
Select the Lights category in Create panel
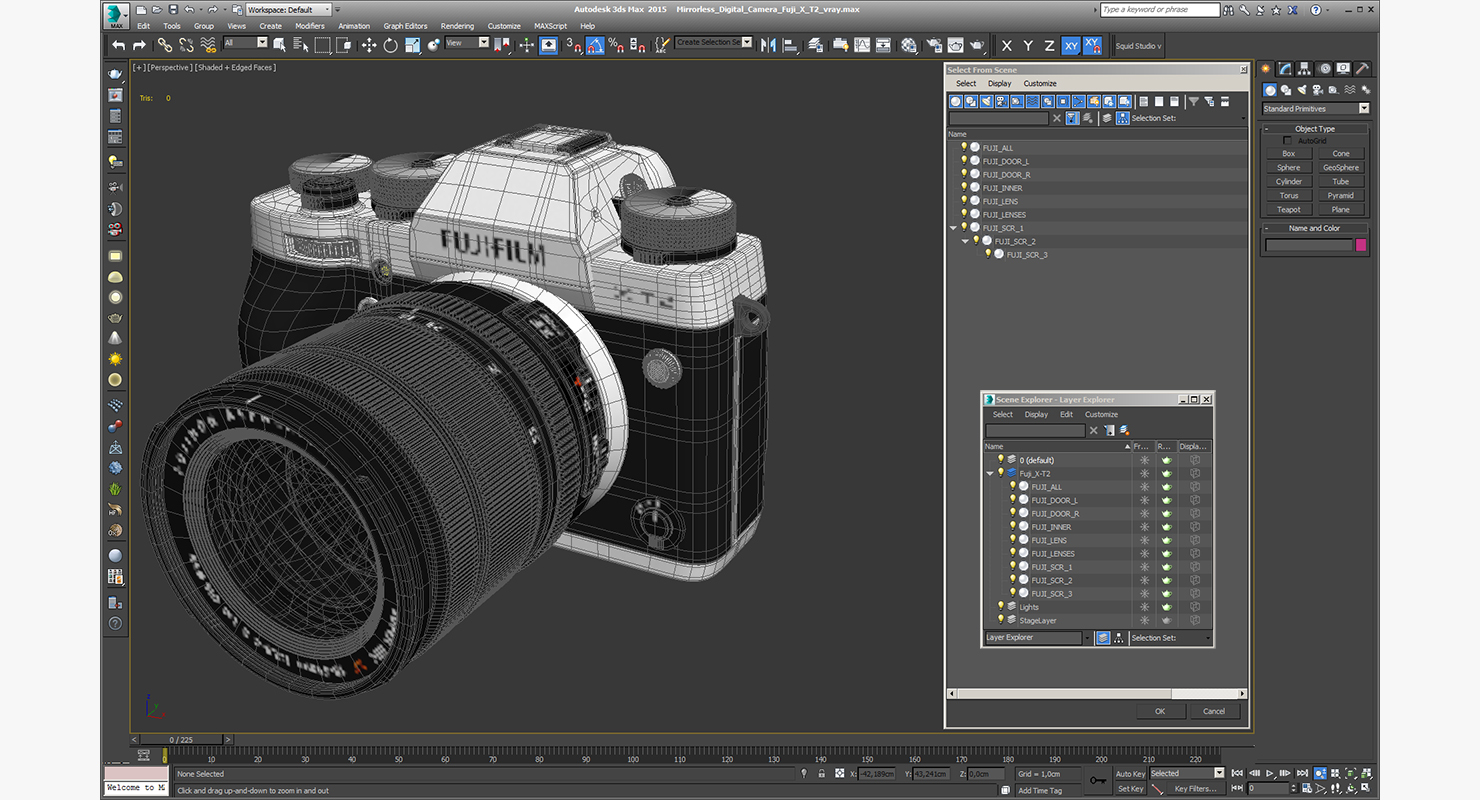[x=1302, y=90]
